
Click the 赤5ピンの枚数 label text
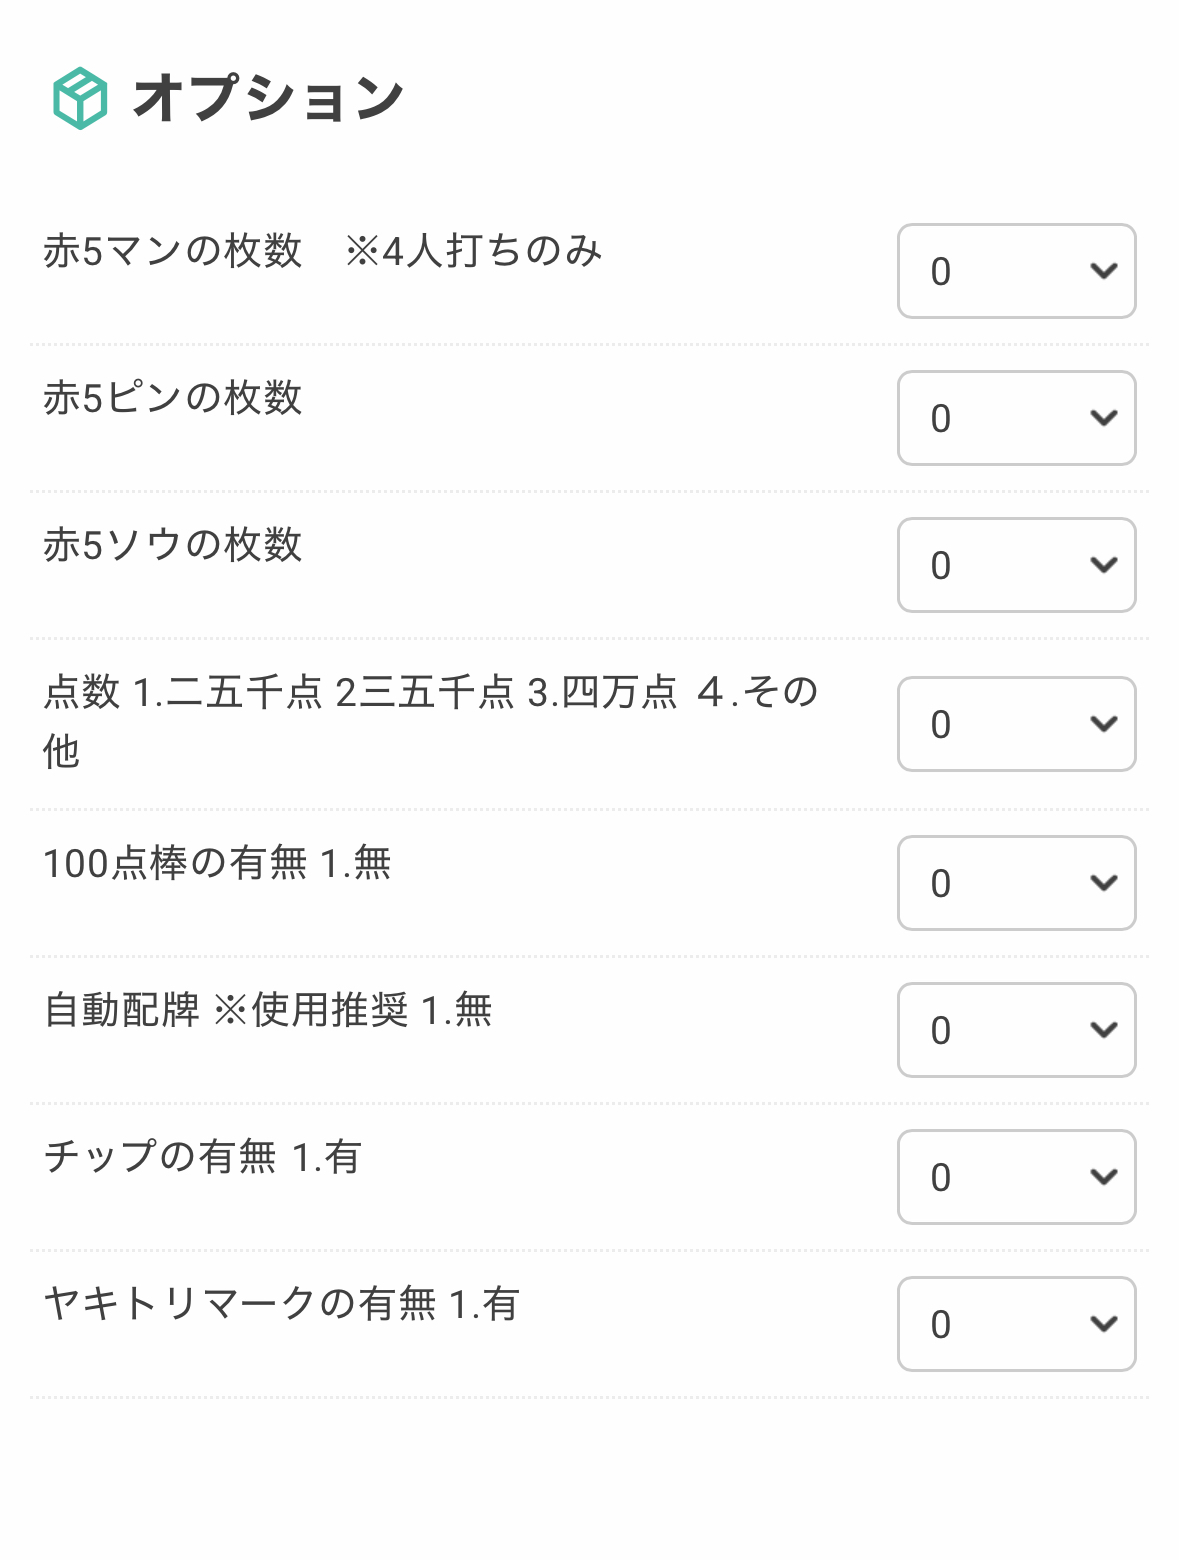coord(172,398)
